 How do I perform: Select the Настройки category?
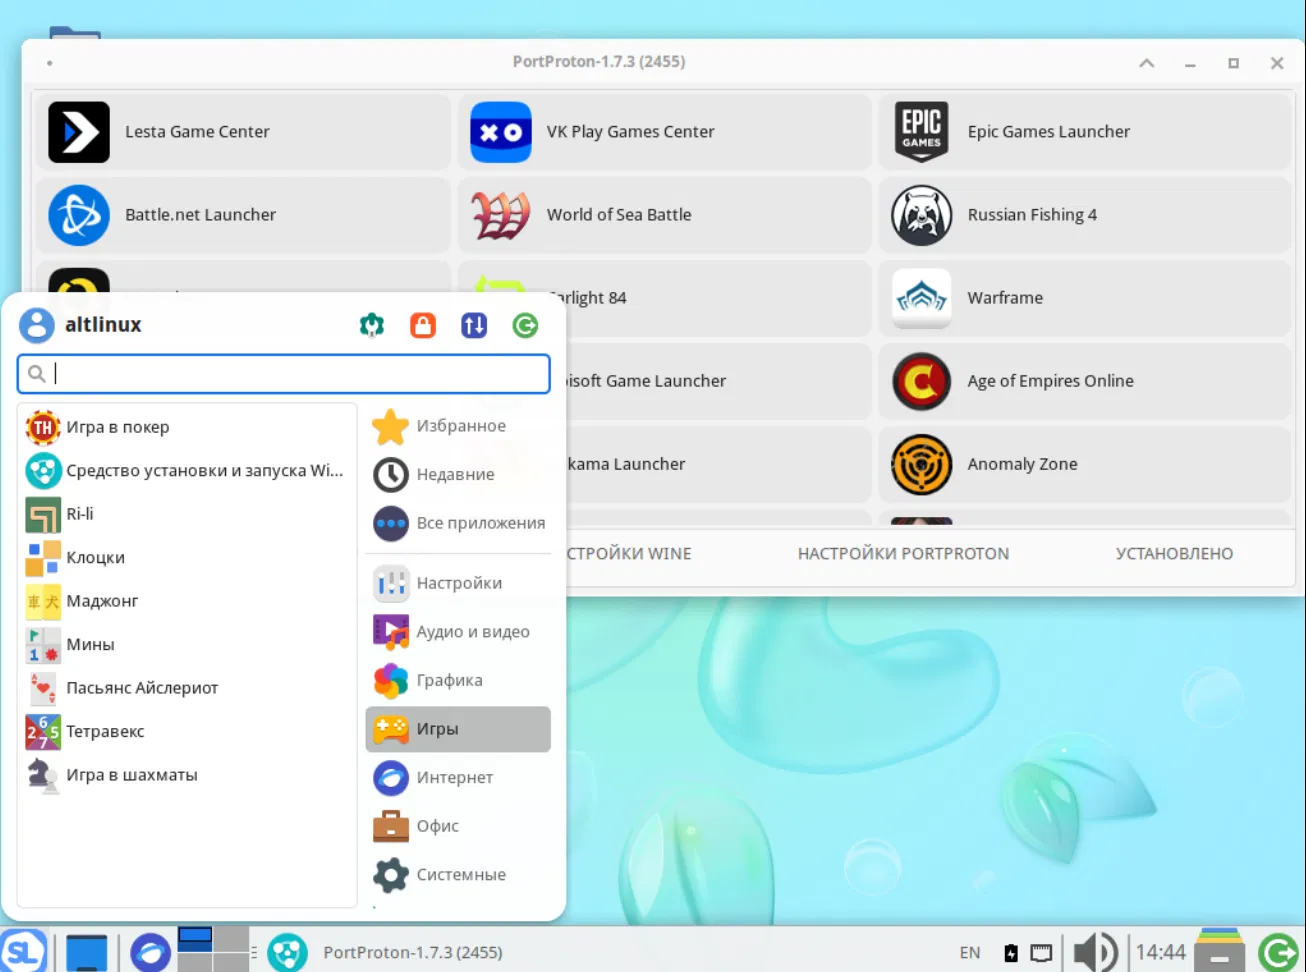[x=459, y=583]
